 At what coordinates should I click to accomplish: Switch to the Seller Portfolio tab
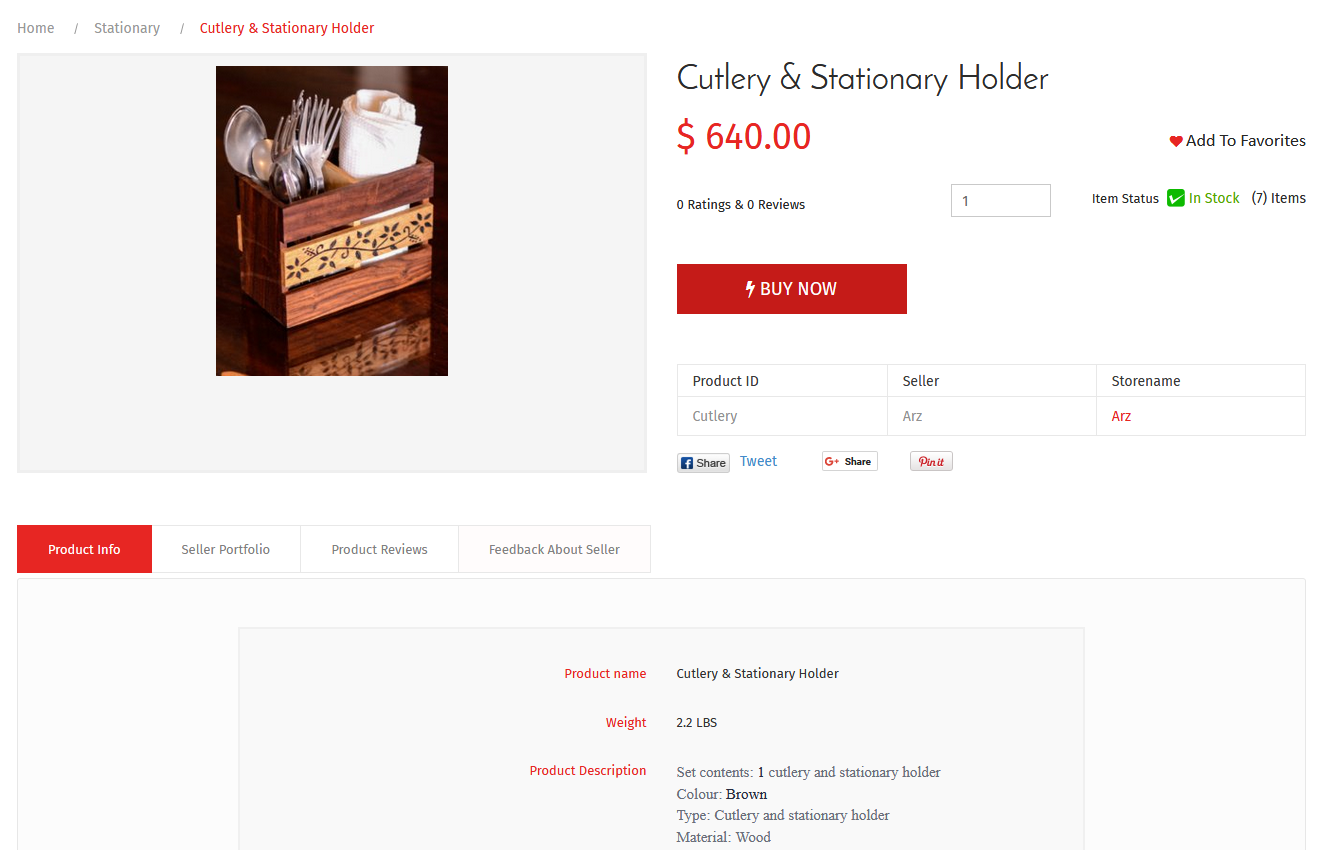226,549
